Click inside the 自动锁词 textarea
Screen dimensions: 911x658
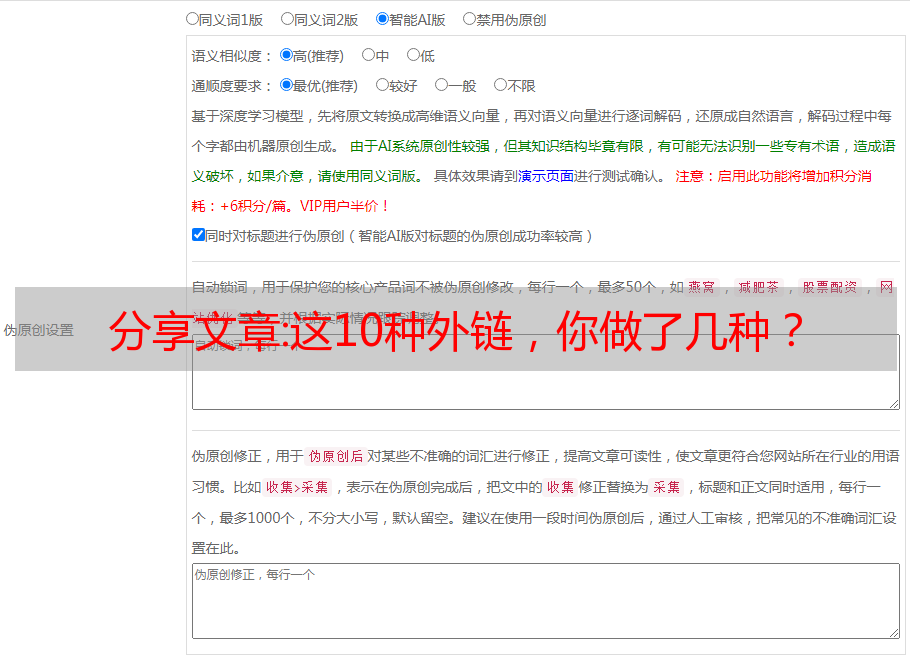pyautogui.click(x=546, y=372)
